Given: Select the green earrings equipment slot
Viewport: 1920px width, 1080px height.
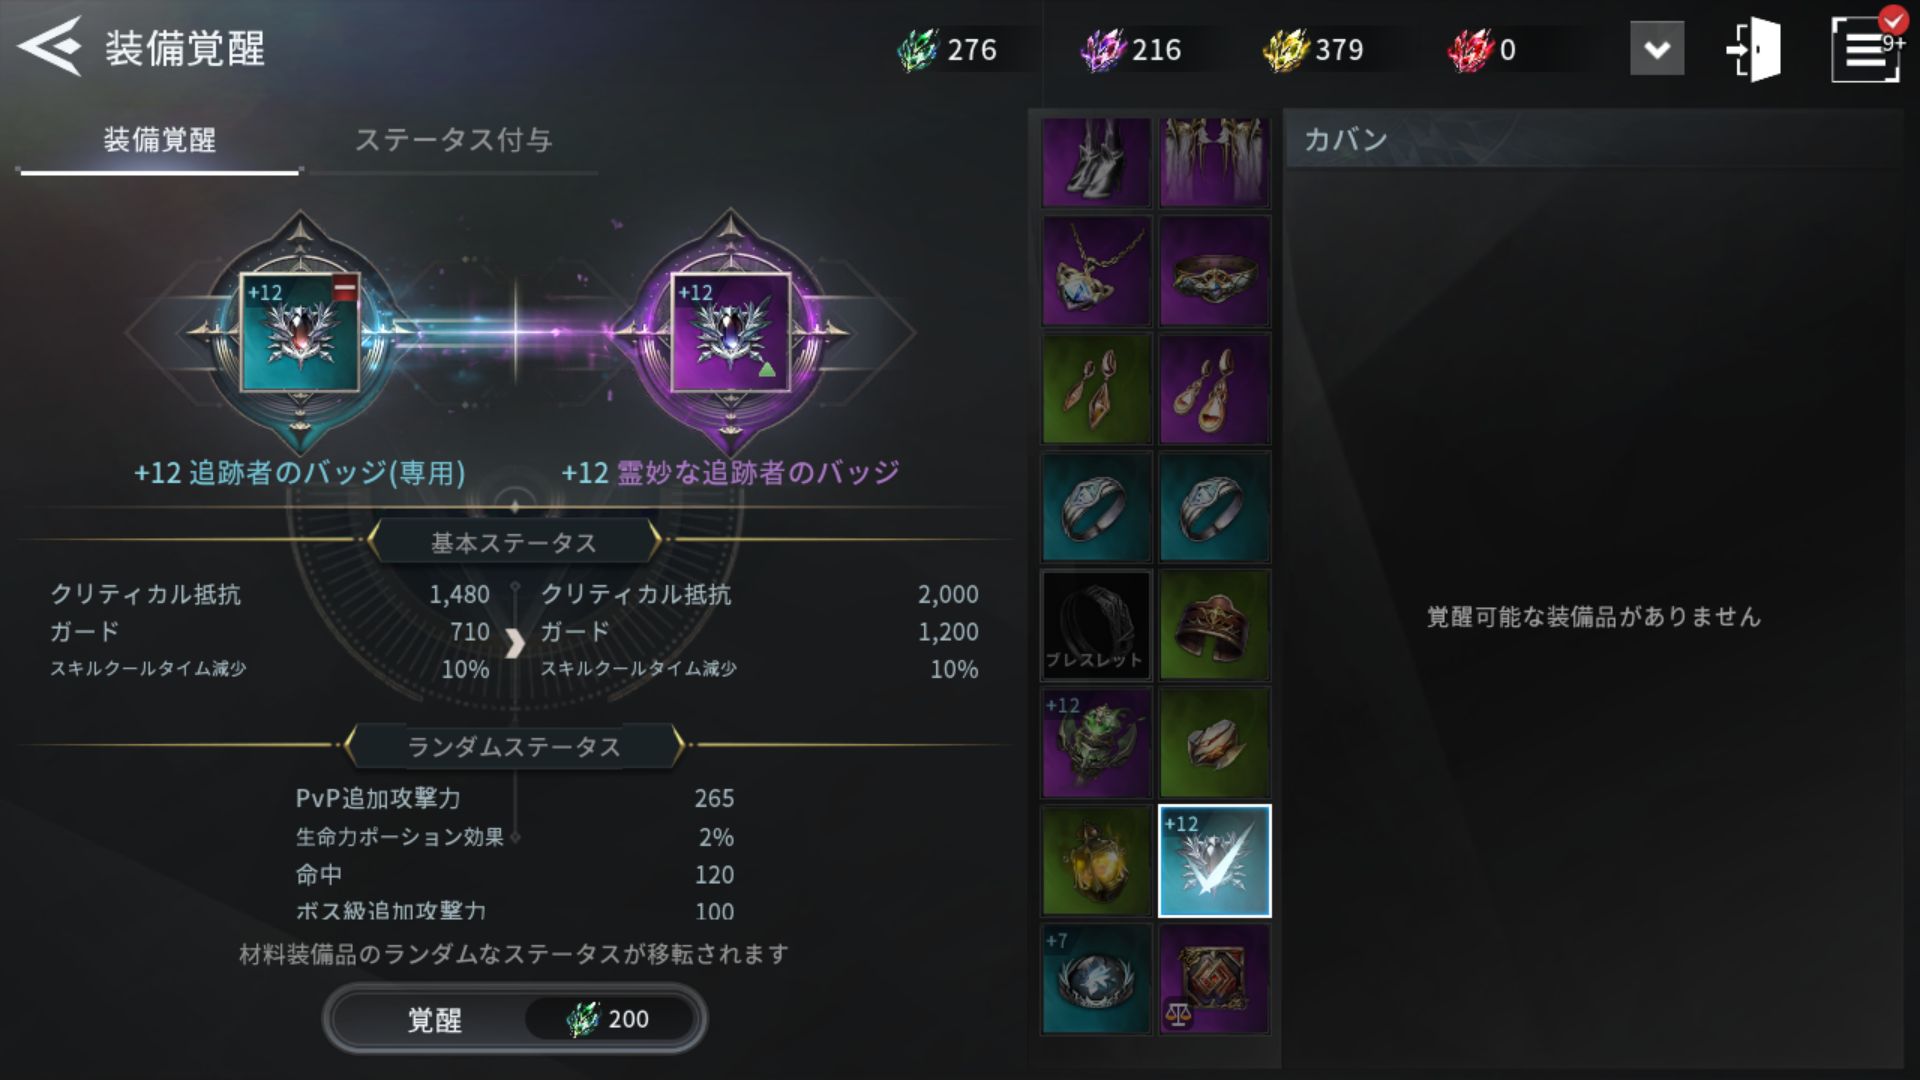Looking at the screenshot, I should tap(1096, 390).
